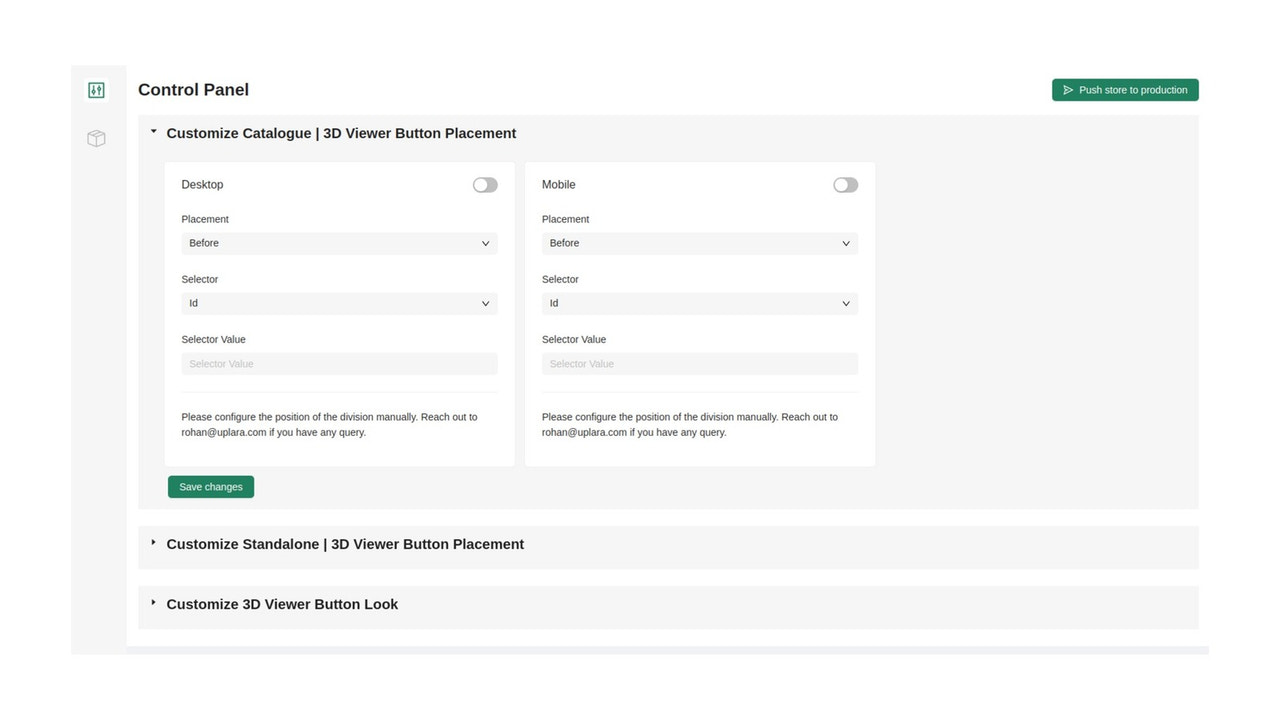Enable the Desktop placement toggle

coord(484,184)
